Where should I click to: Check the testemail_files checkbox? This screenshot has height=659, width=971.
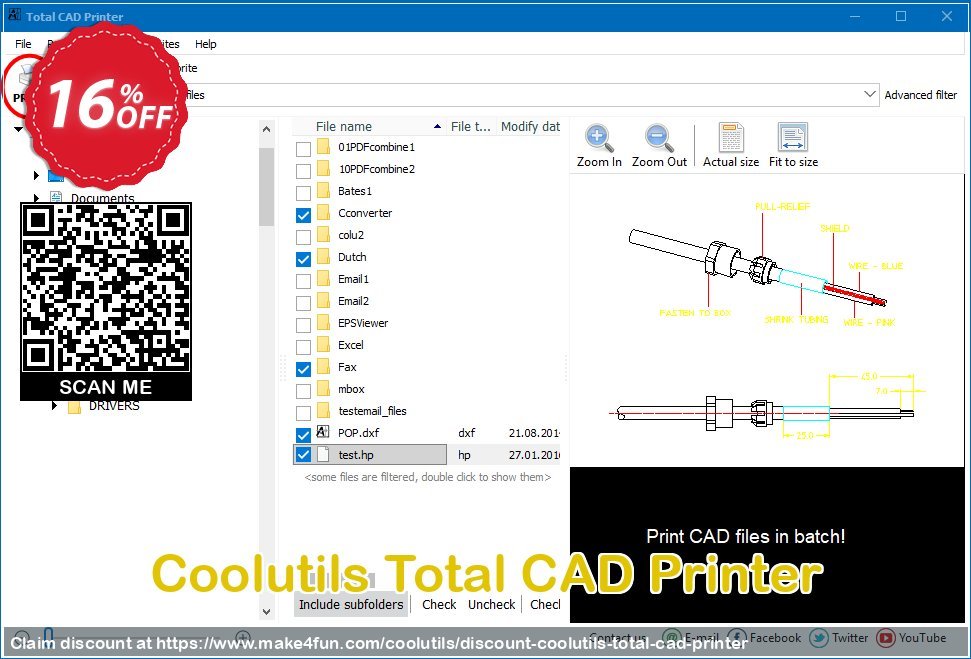pos(303,412)
